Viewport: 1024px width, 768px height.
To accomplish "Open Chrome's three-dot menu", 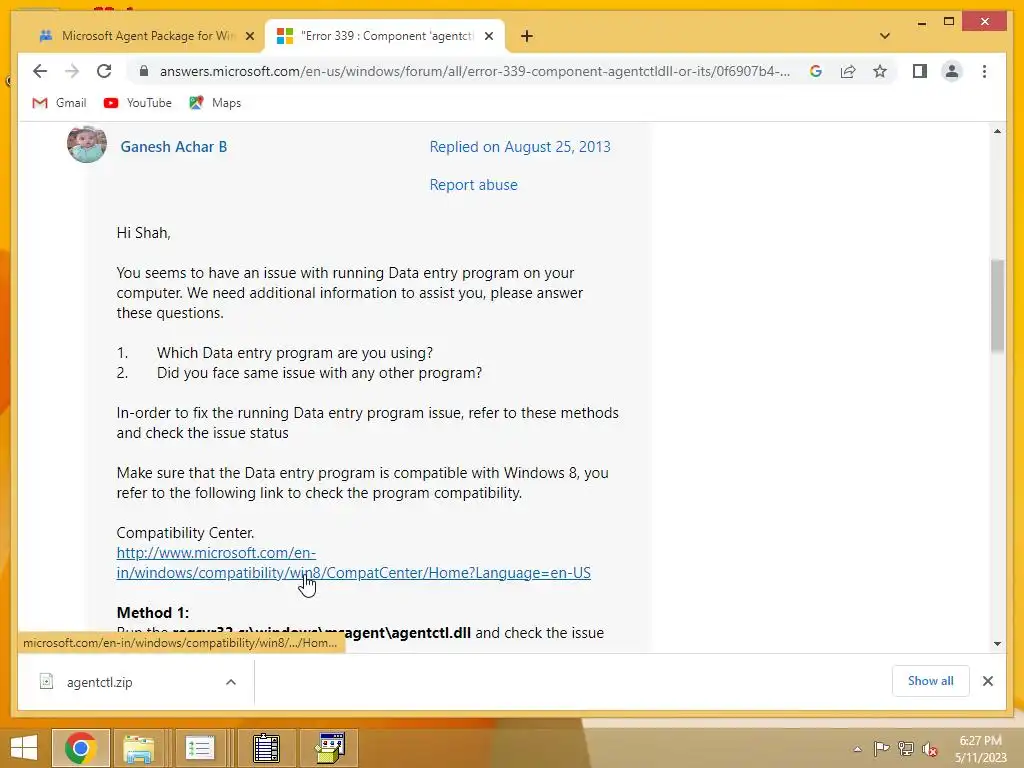I will pyautogui.click(x=984, y=71).
